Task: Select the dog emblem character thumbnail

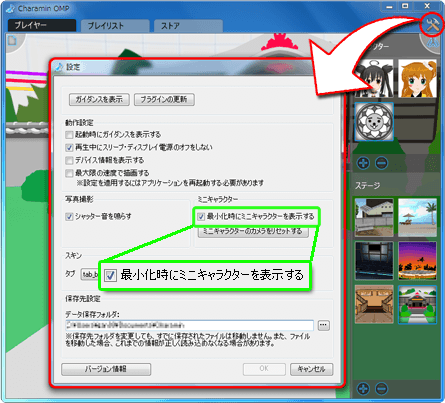Action: coord(374,122)
